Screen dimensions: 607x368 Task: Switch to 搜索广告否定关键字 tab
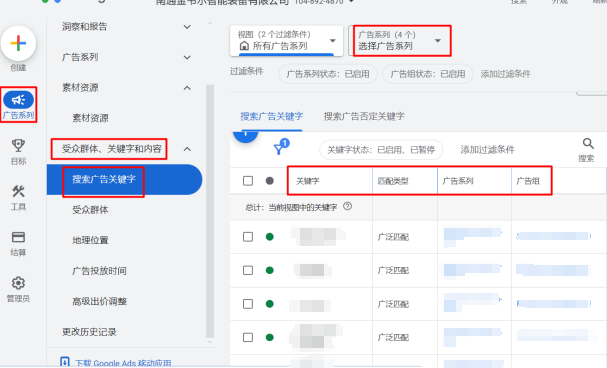pos(364,116)
